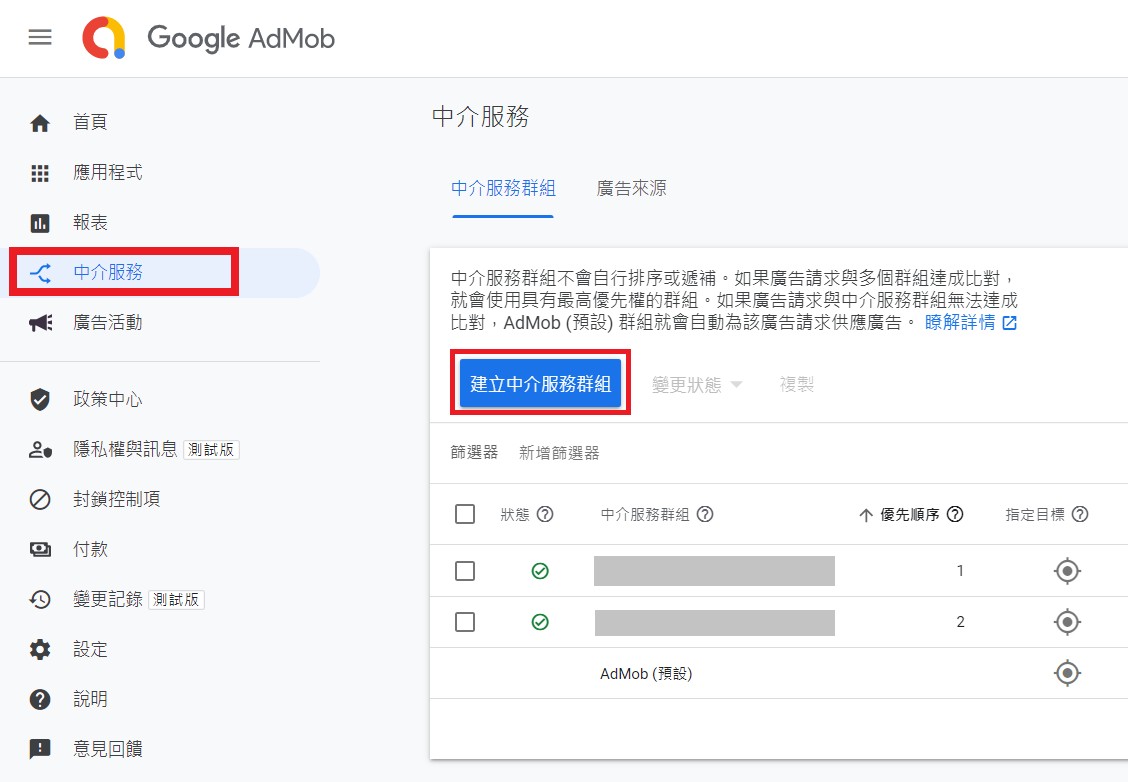This screenshot has width=1128, height=782.
Task: Check the checkbox for priority 1 row
Action: coord(465,571)
